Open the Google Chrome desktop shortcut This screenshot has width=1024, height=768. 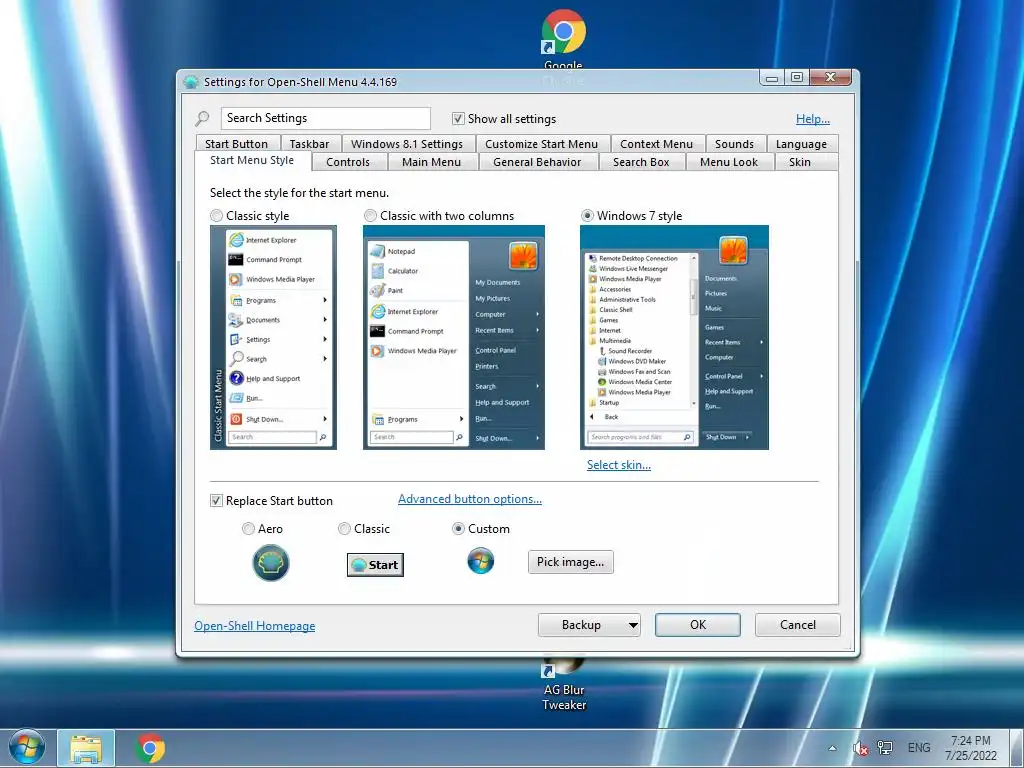click(x=564, y=40)
